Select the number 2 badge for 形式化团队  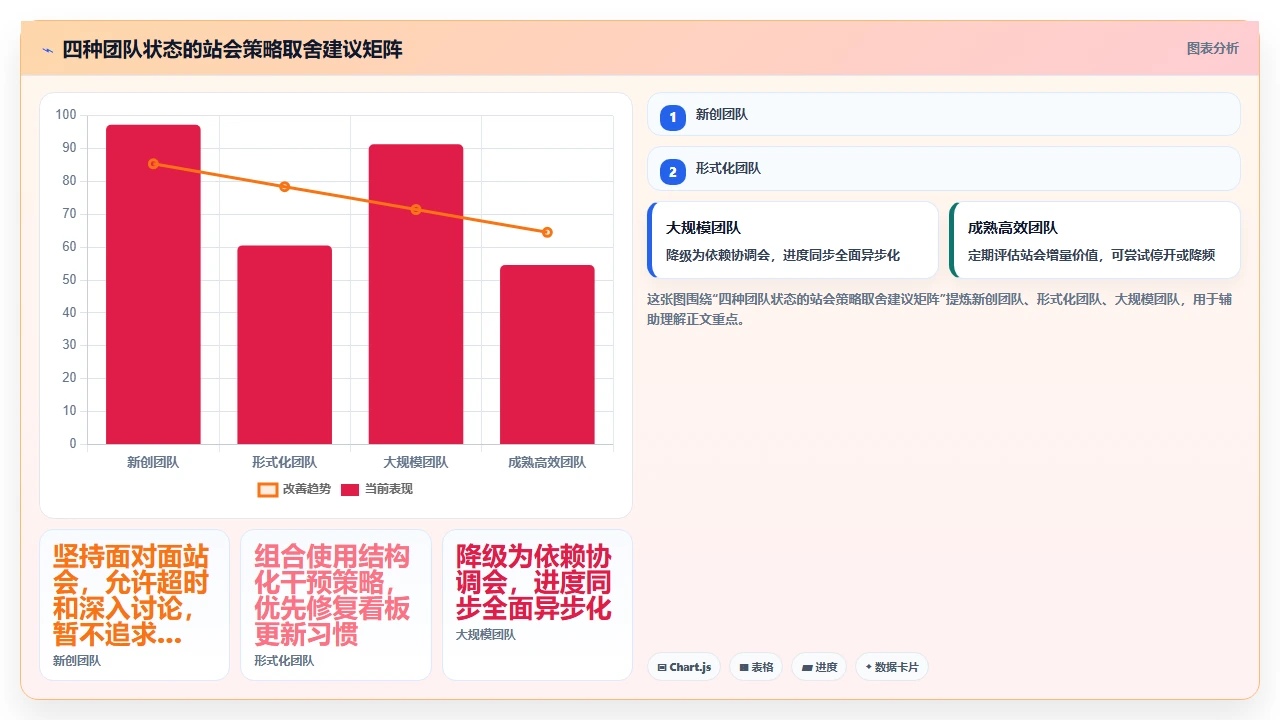[x=673, y=171]
